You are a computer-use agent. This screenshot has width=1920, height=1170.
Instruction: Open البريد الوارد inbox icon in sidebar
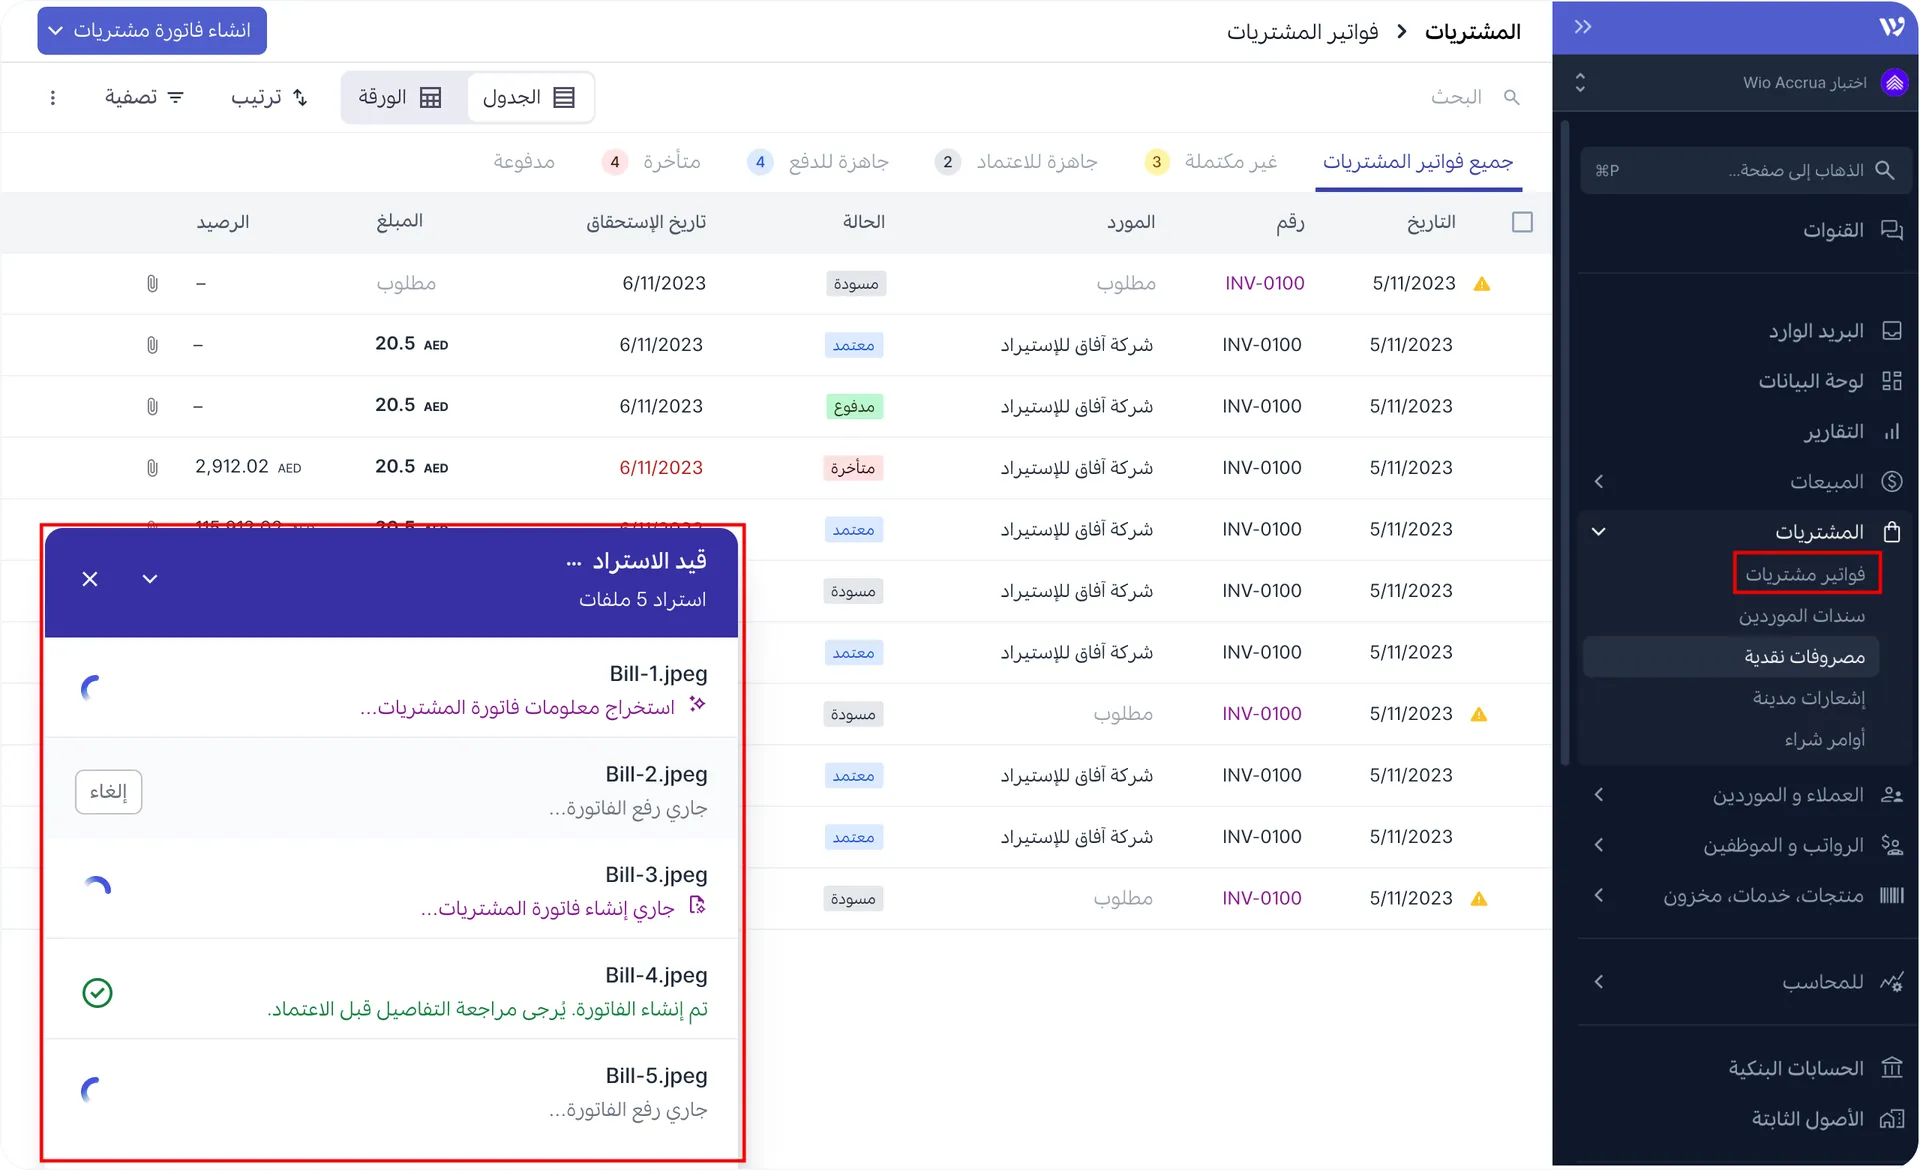pyautogui.click(x=1893, y=330)
